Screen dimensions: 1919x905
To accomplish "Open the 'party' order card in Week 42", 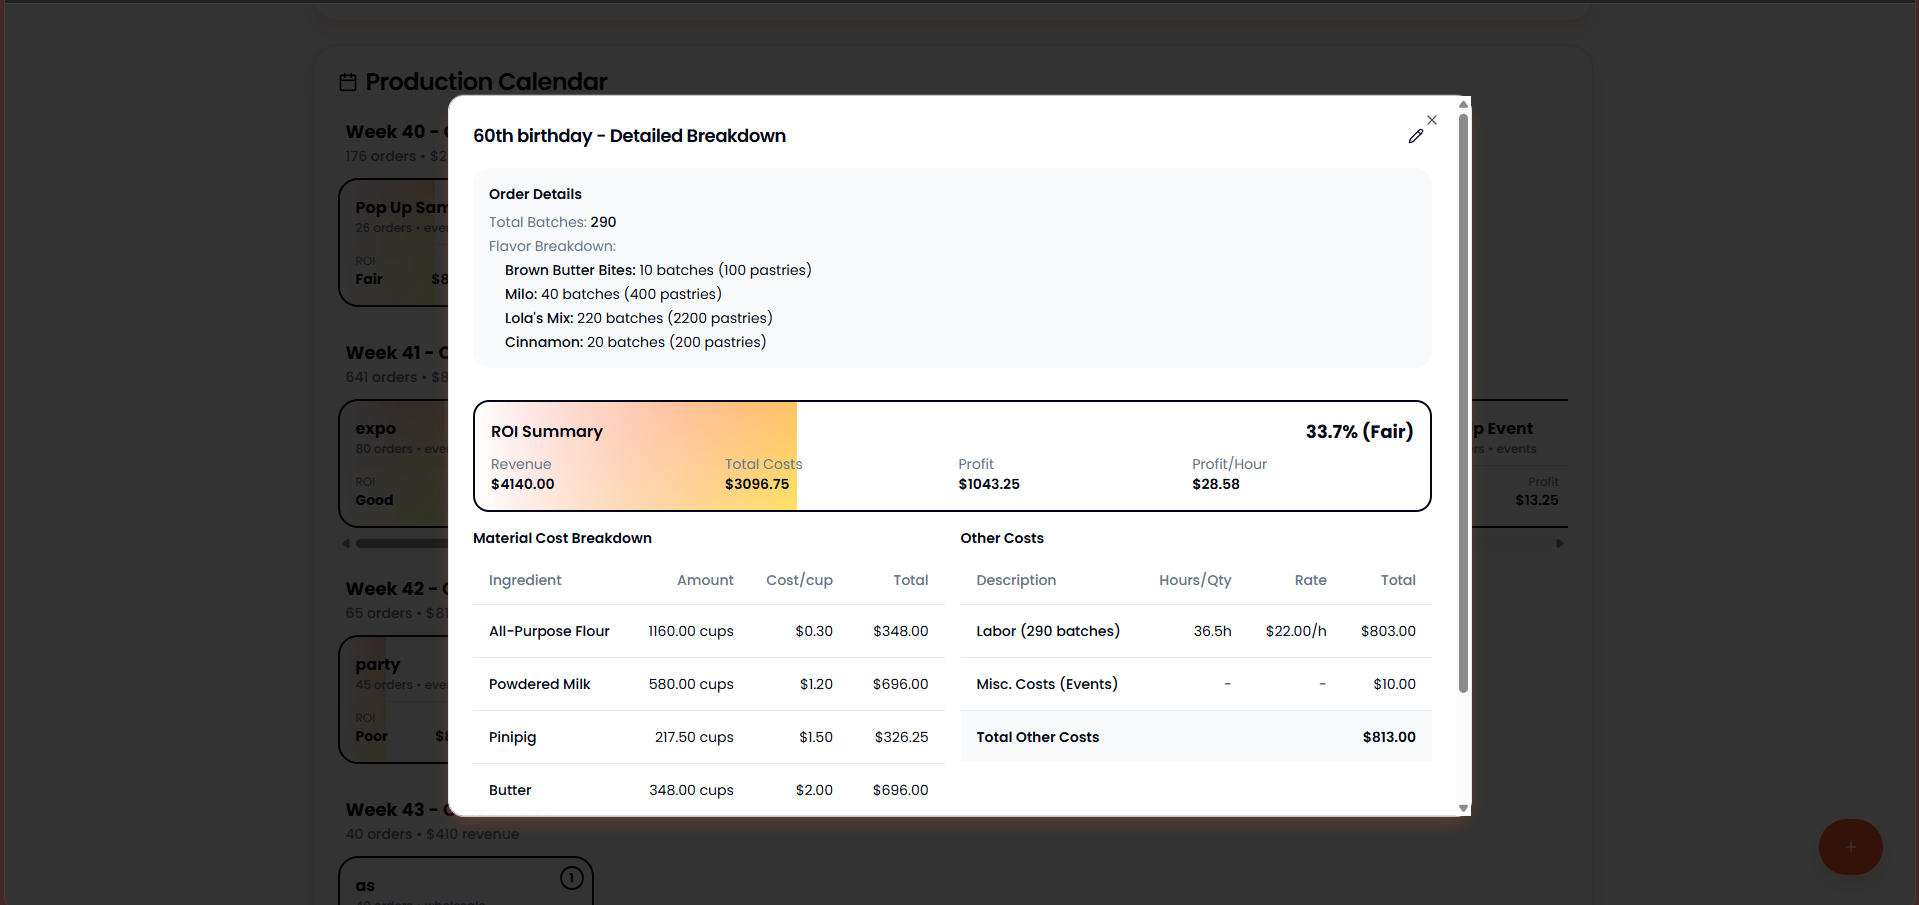I will pyautogui.click(x=394, y=699).
